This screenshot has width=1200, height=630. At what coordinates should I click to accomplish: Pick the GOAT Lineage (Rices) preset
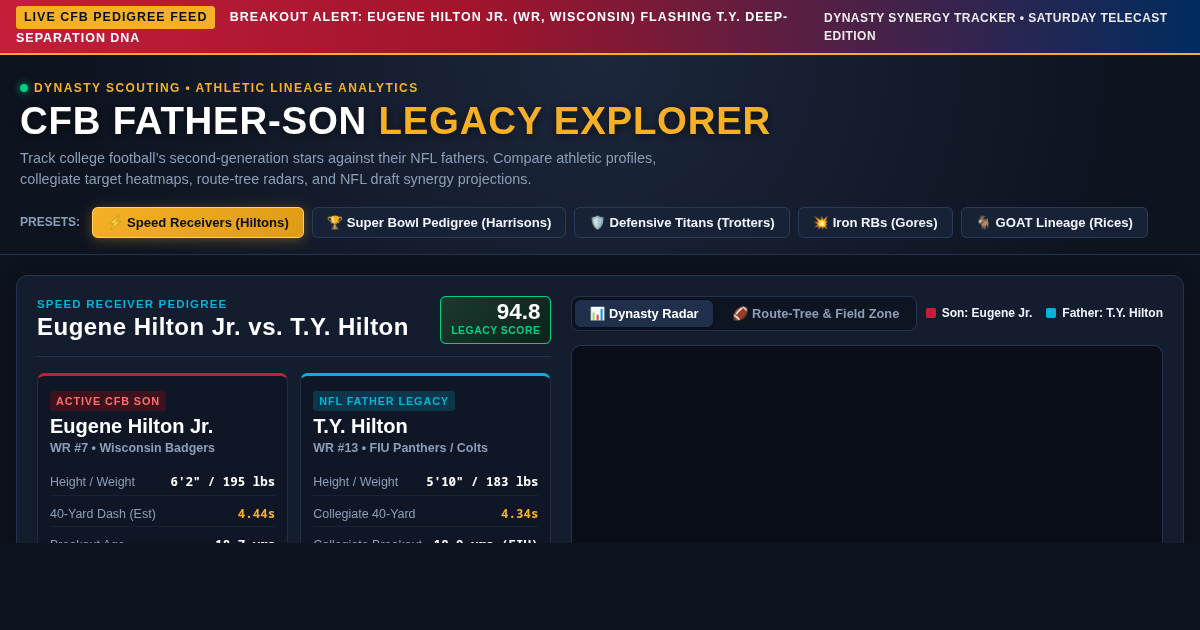[1054, 222]
